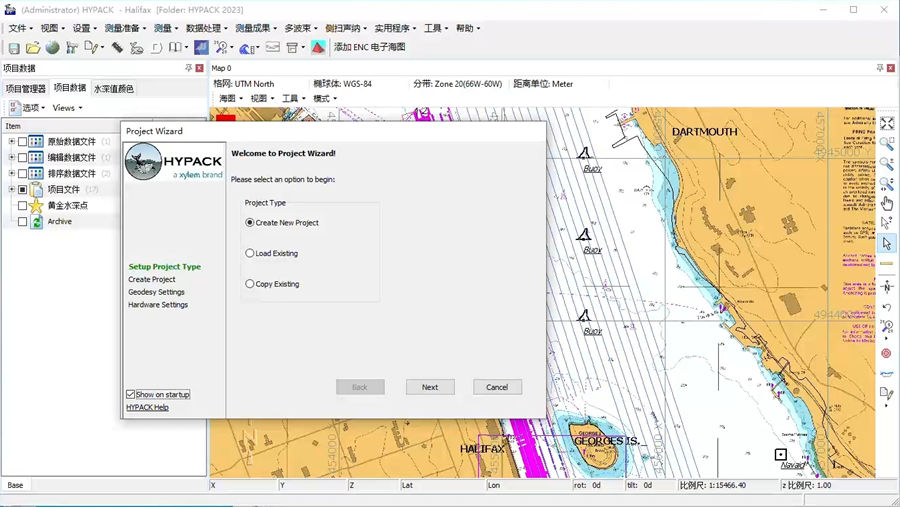Click the red 3D terrain icon
900x507 pixels.
click(x=318, y=47)
